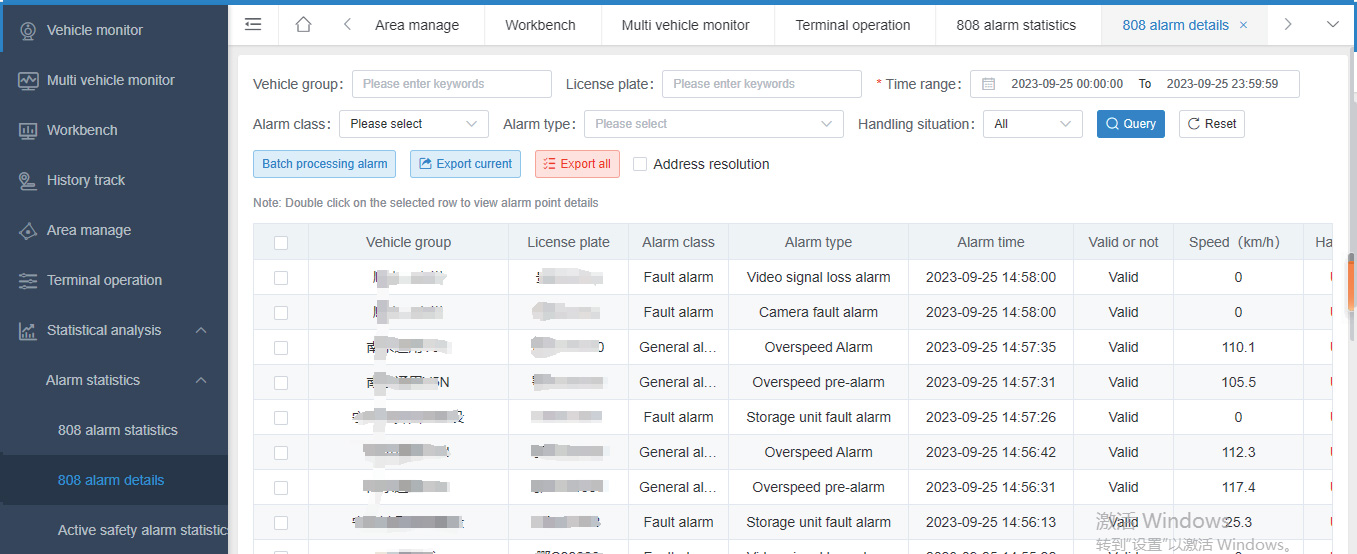Click the Time range end date field
Viewport: 1357px width, 554px height.
pyautogui.click(x=1223, y=84)
